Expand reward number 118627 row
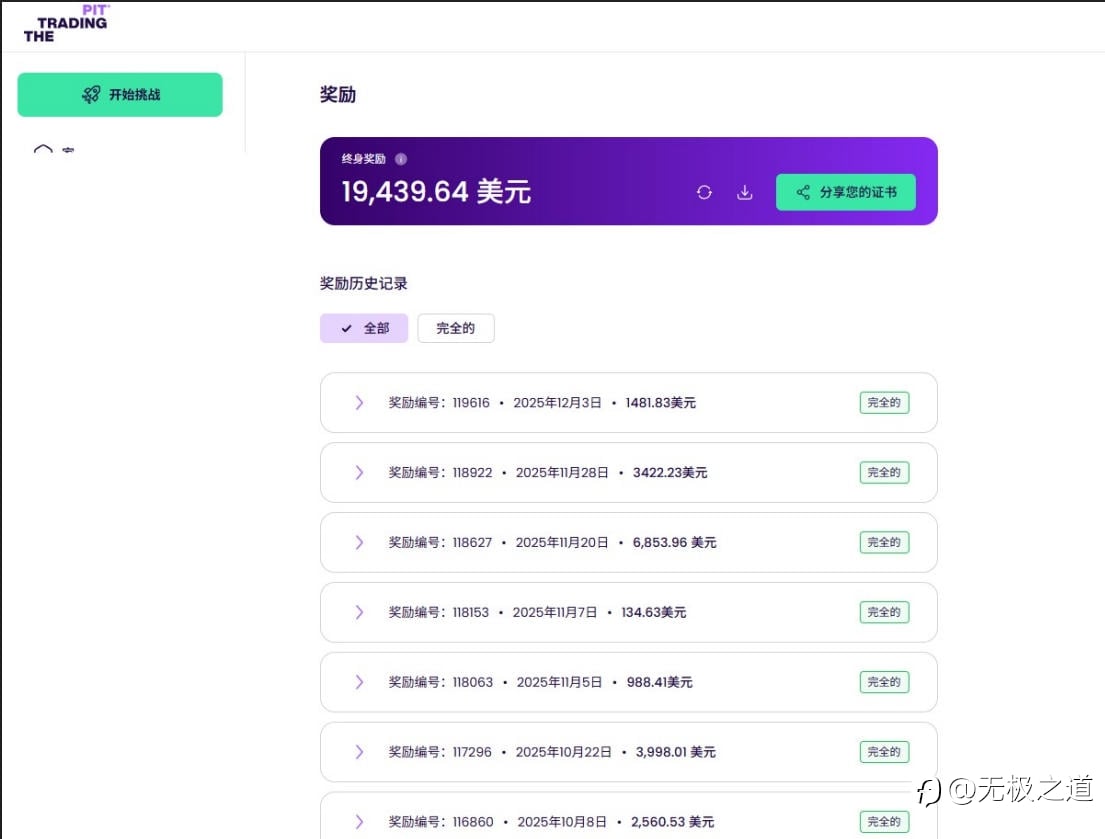 [x=359, y=543]
